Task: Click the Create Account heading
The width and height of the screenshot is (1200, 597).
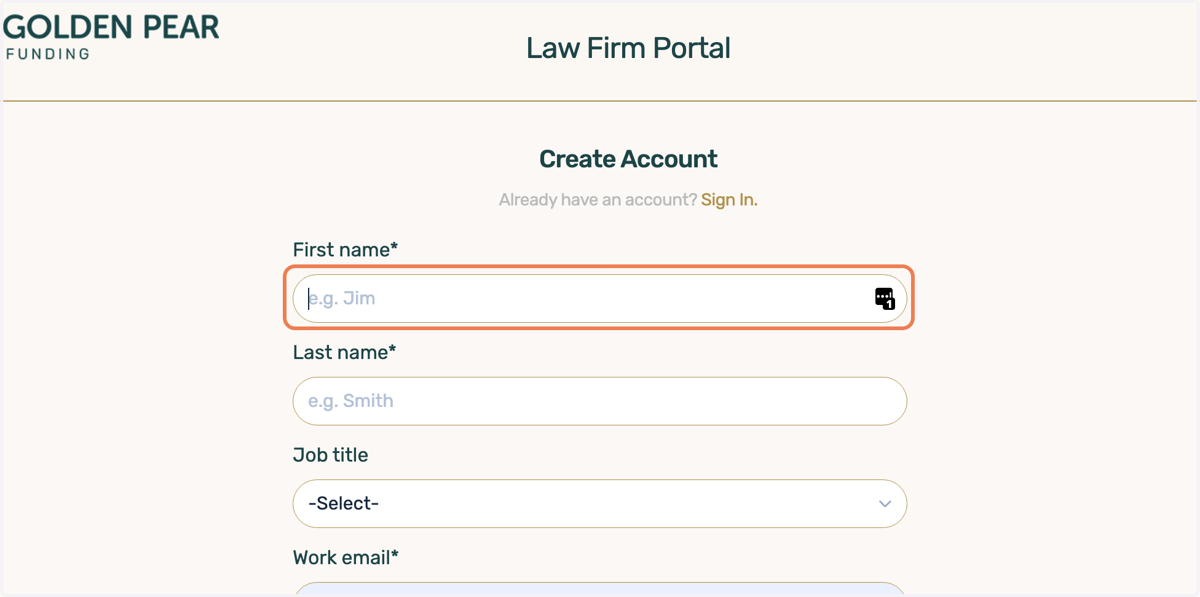Action: [x=628, y=159]
